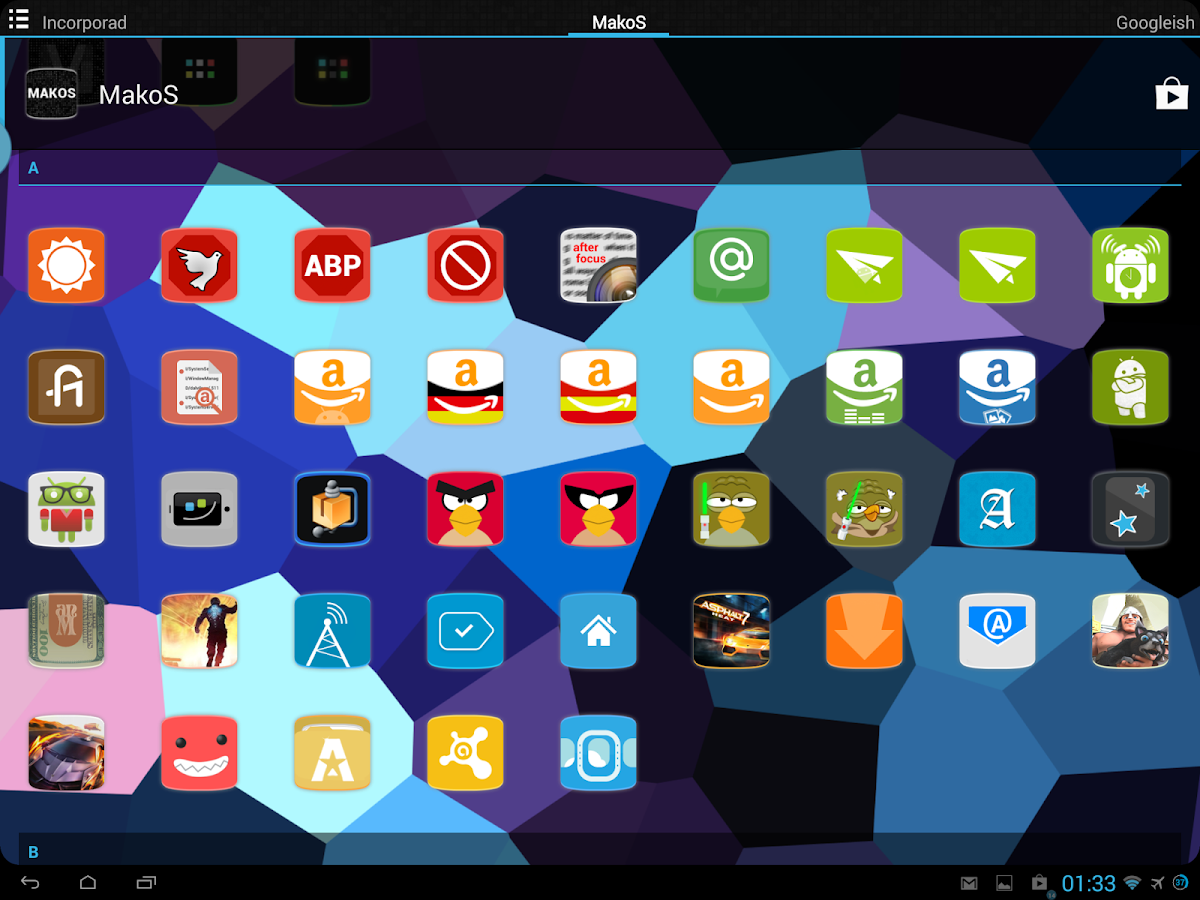
Task: Tap the blue gothic letter A icon
Action: pos(997,509)
